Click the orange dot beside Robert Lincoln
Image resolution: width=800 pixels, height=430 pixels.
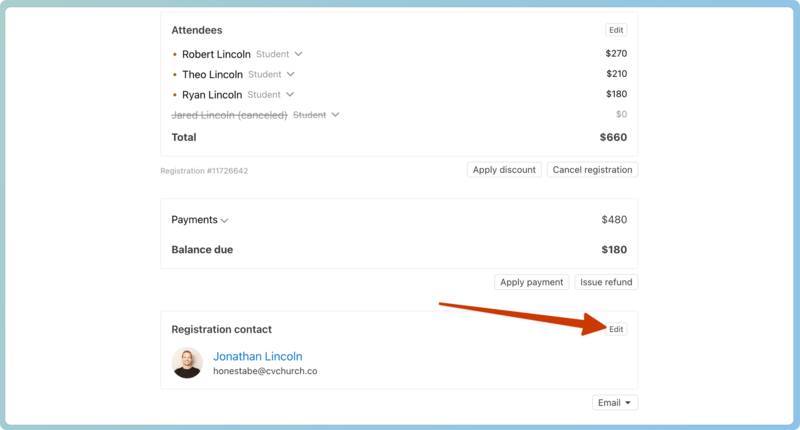click(175, 55)
